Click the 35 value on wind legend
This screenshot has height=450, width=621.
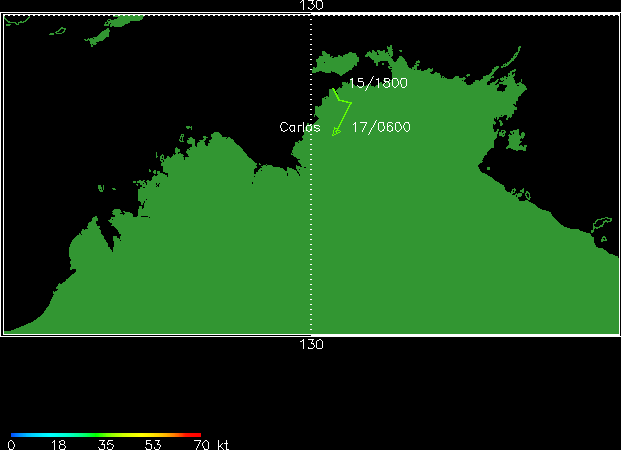(106, 445)
